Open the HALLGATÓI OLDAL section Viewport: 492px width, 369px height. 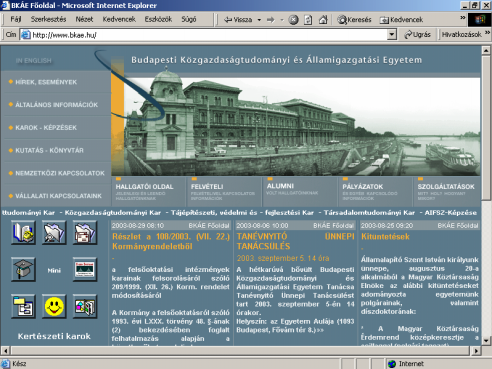[144, 187]
